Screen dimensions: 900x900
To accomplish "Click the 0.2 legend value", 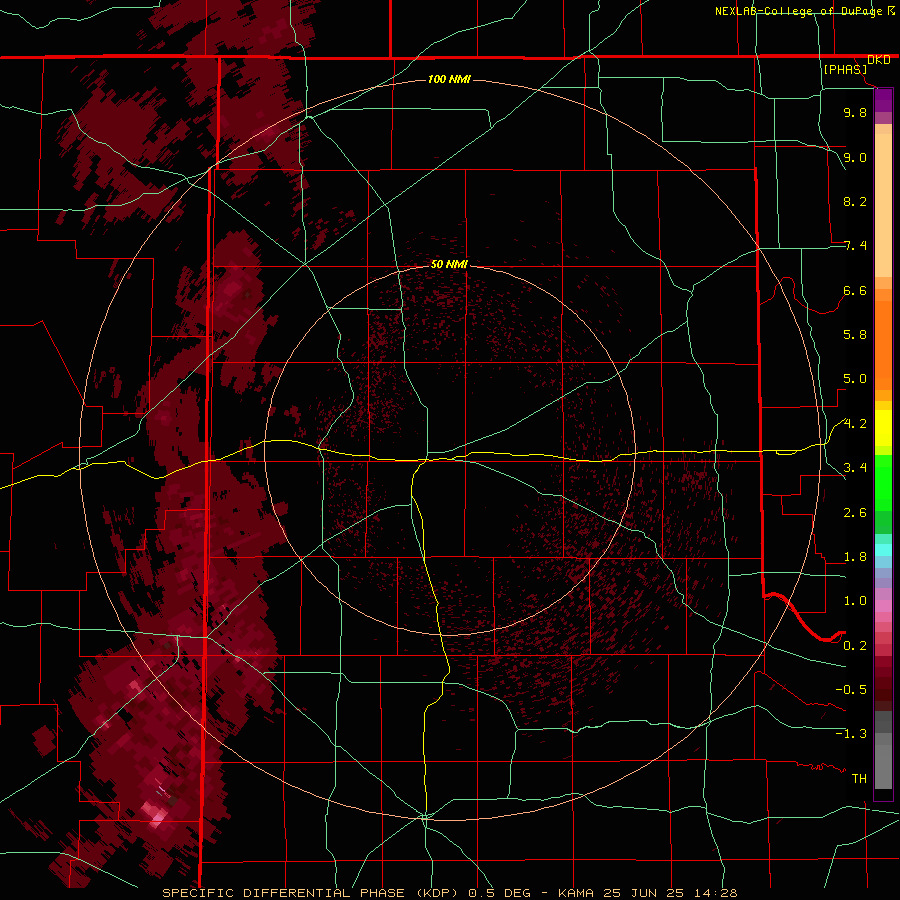I will click(x=855, y=646).
